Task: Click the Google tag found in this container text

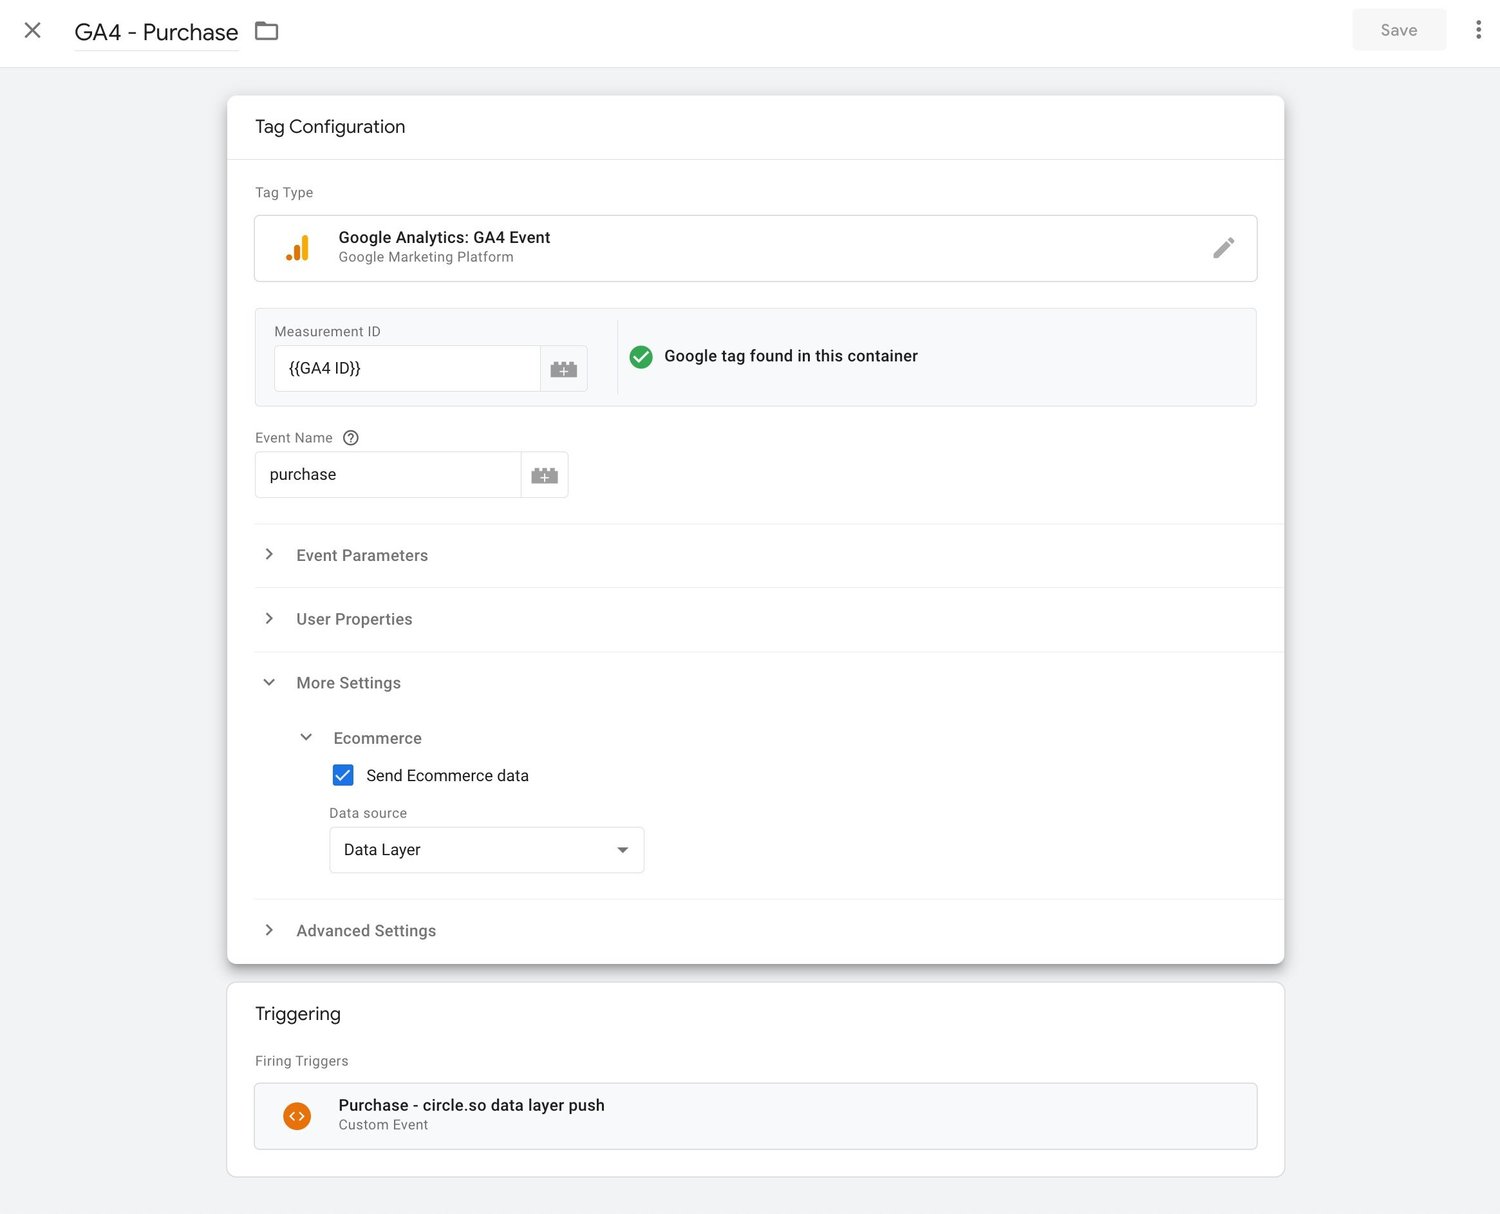Action: (791, 356)
